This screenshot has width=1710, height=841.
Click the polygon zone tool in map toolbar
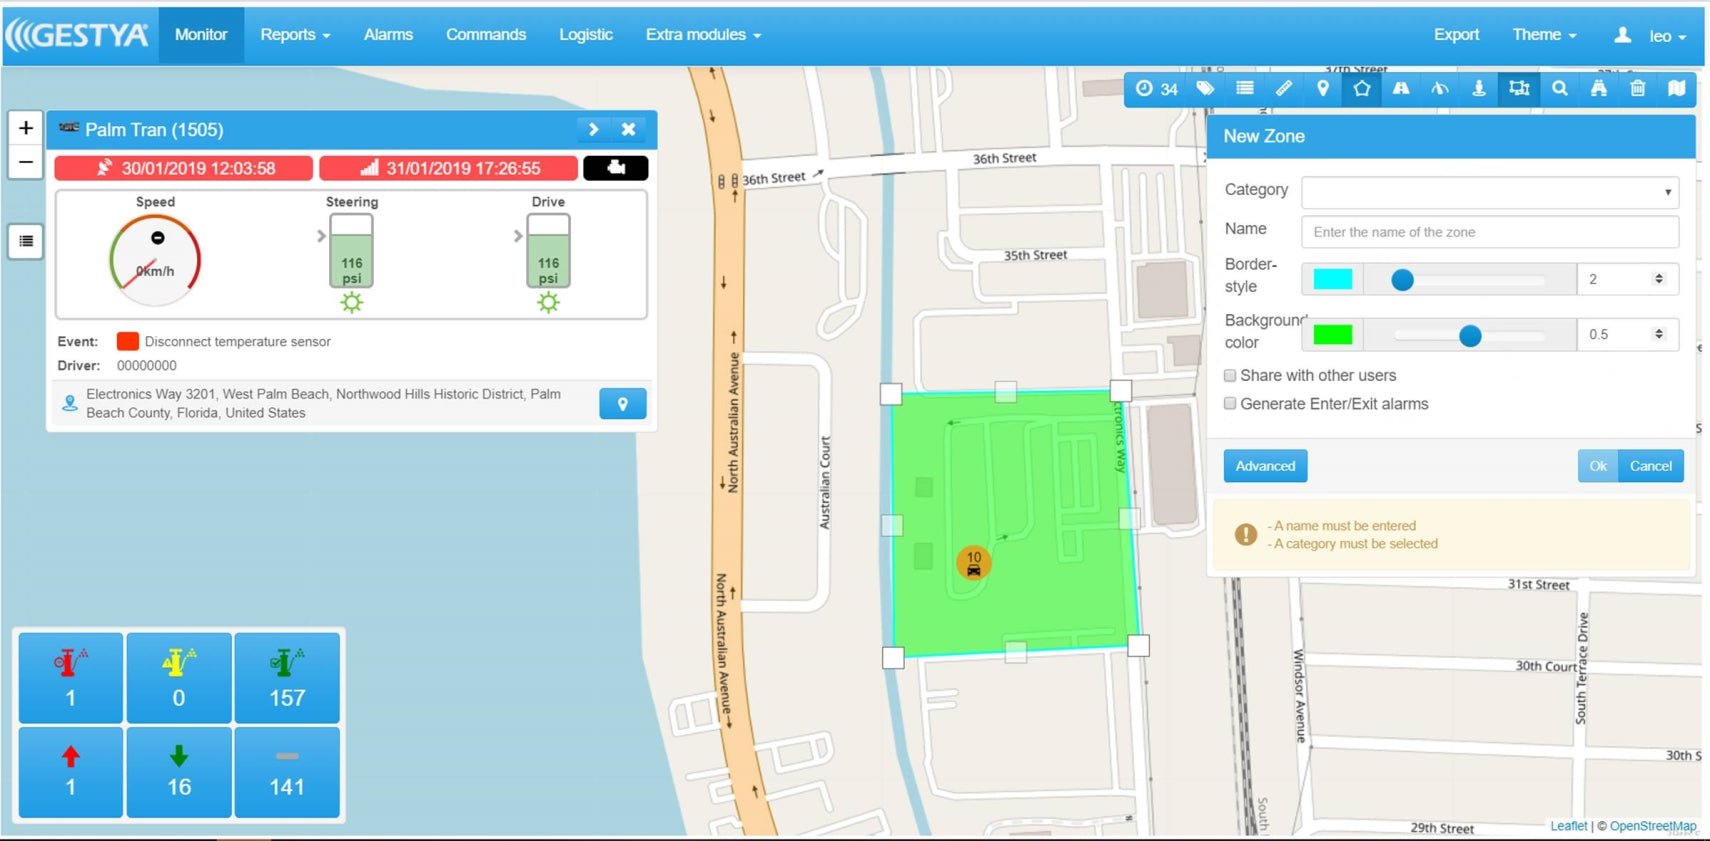coord(1361,89)
